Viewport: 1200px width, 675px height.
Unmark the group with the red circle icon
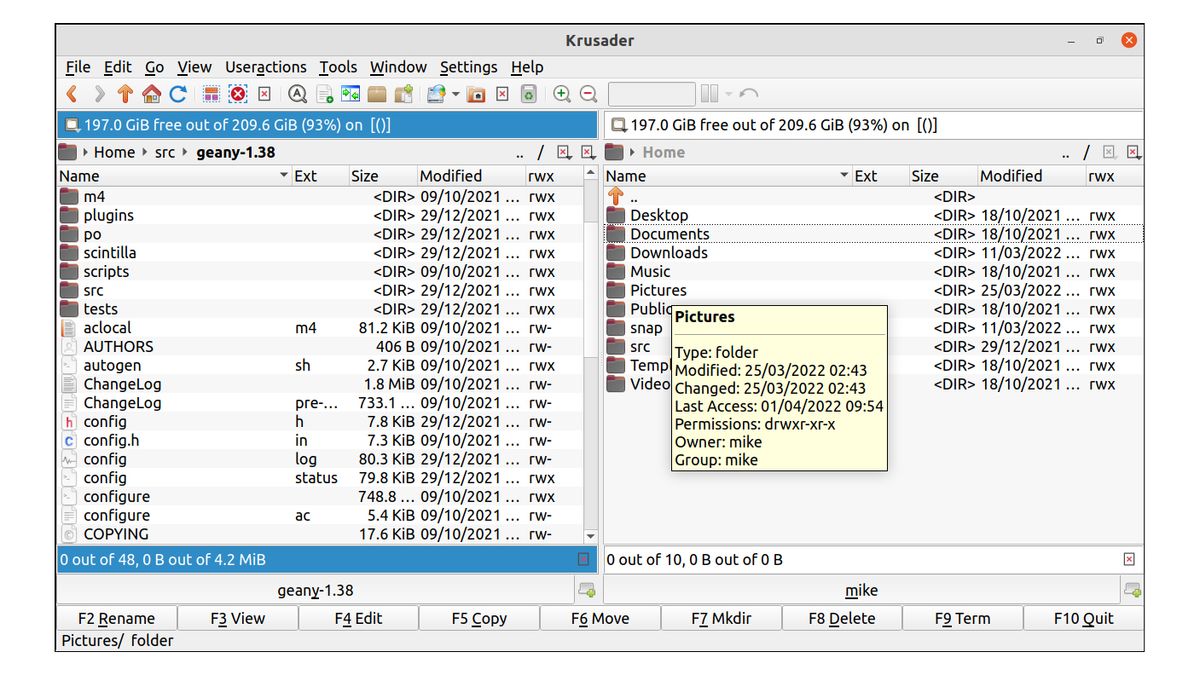[x=236, y=93]
